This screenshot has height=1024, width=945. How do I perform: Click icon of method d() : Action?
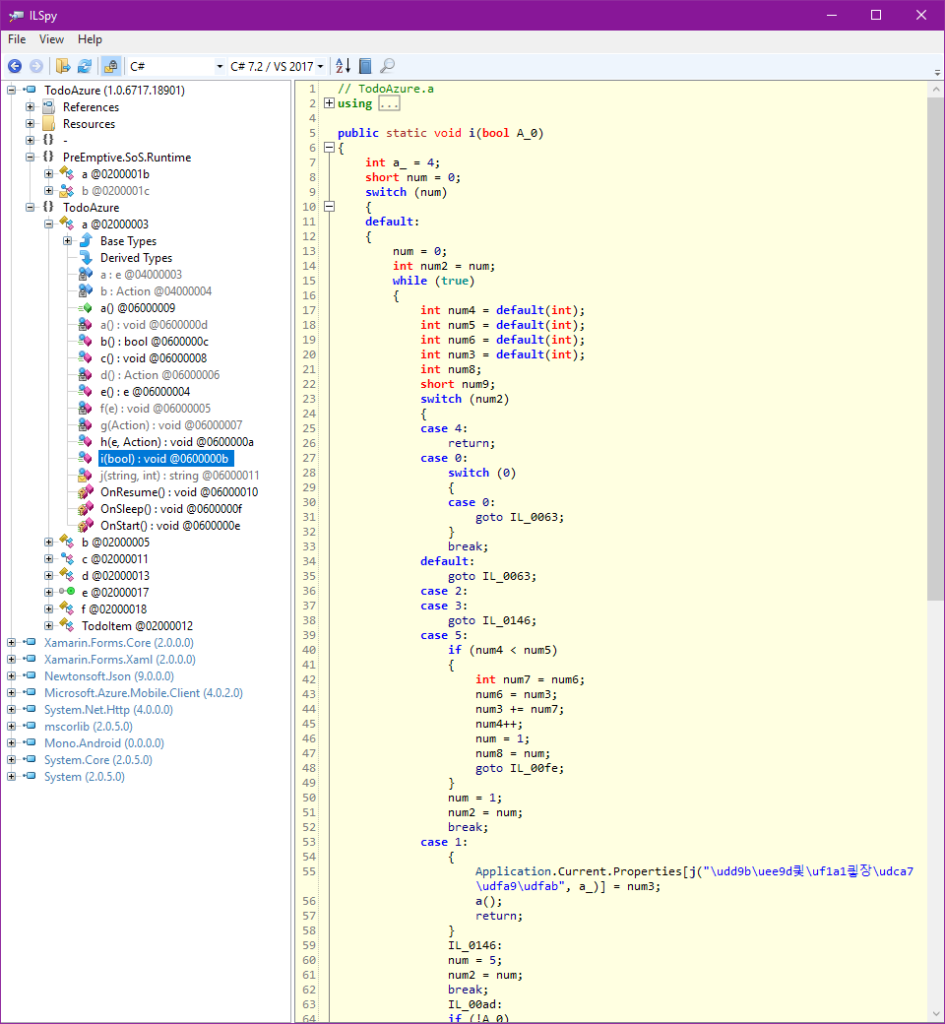coord(86,375)
